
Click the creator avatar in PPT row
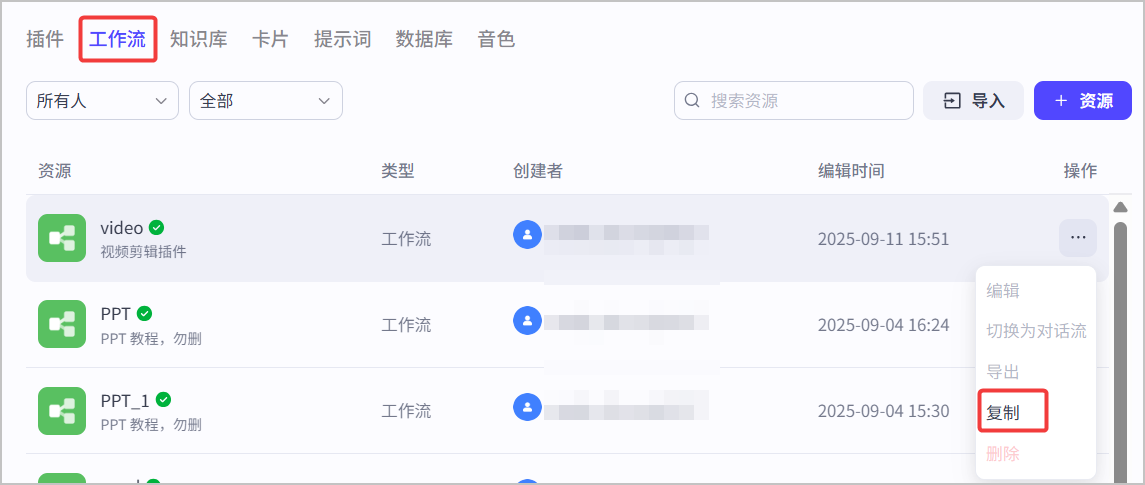[527, 321]
